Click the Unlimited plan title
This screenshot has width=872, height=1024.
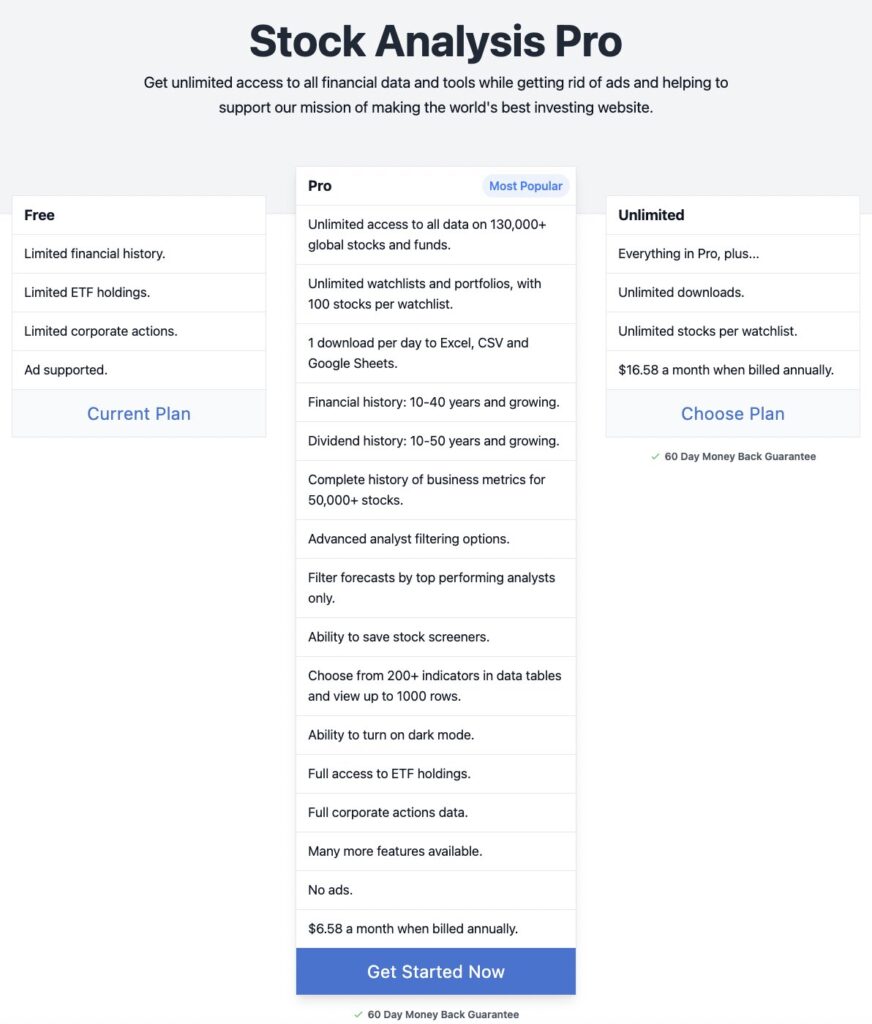(x=651, y=215)
